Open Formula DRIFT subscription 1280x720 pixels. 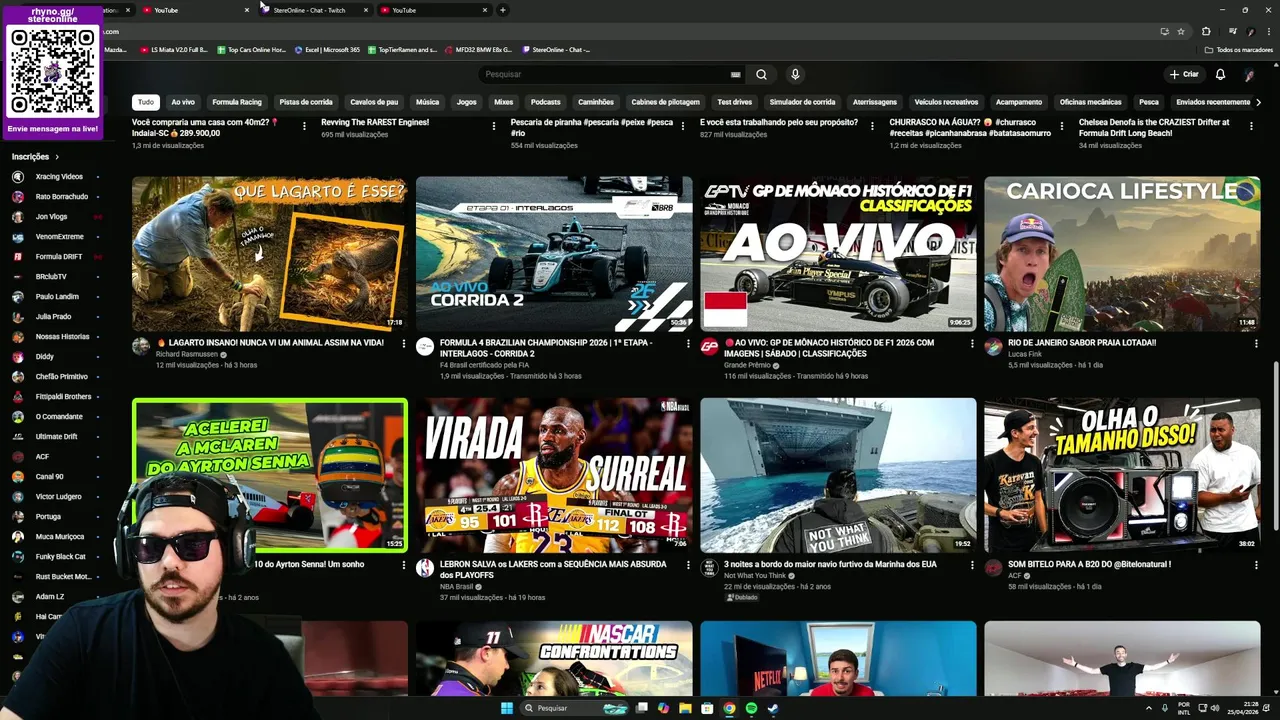click(x=57, y=257)
